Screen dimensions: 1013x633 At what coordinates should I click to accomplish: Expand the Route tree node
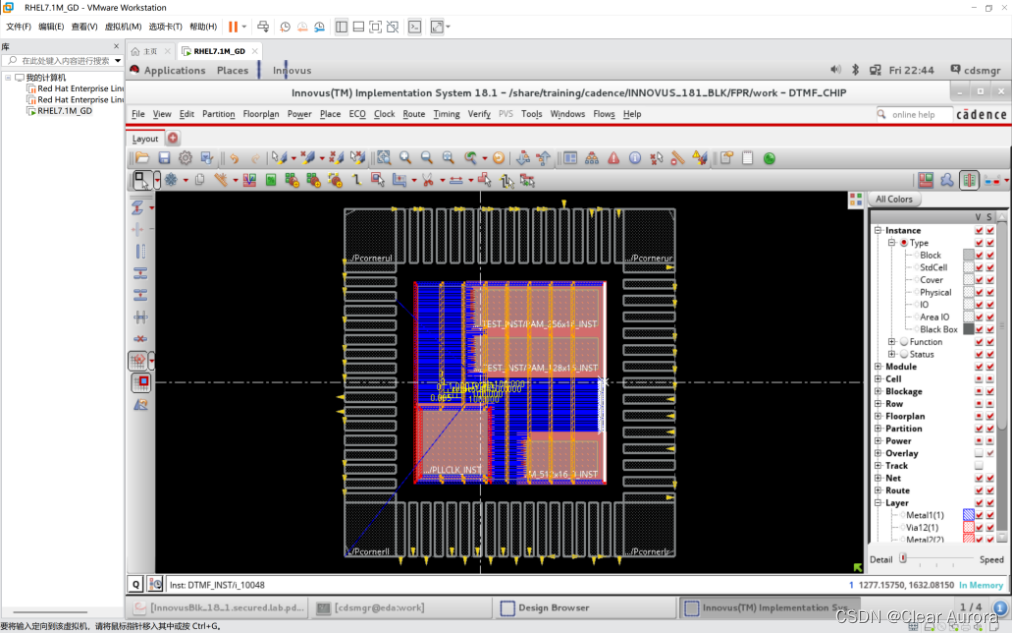[x=879, y=490]
